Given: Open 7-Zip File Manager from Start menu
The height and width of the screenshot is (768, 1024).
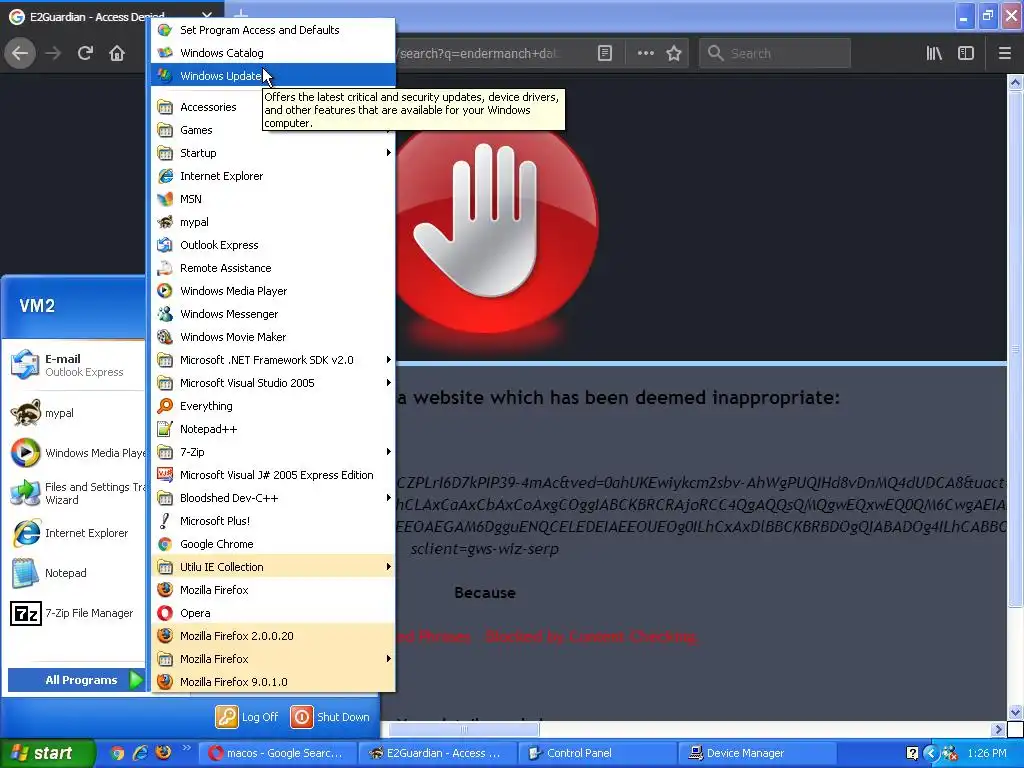Looking at the screenshot, I should click(x=76, y=613).
